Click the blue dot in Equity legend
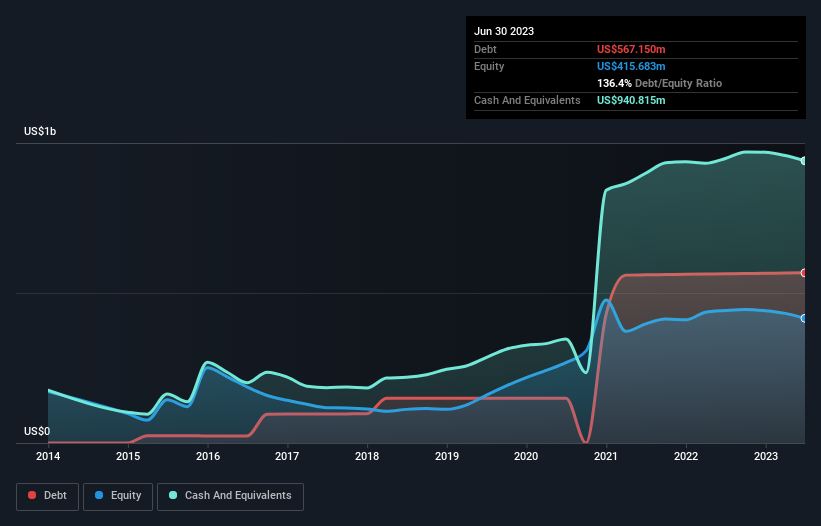 coord(99,495)
